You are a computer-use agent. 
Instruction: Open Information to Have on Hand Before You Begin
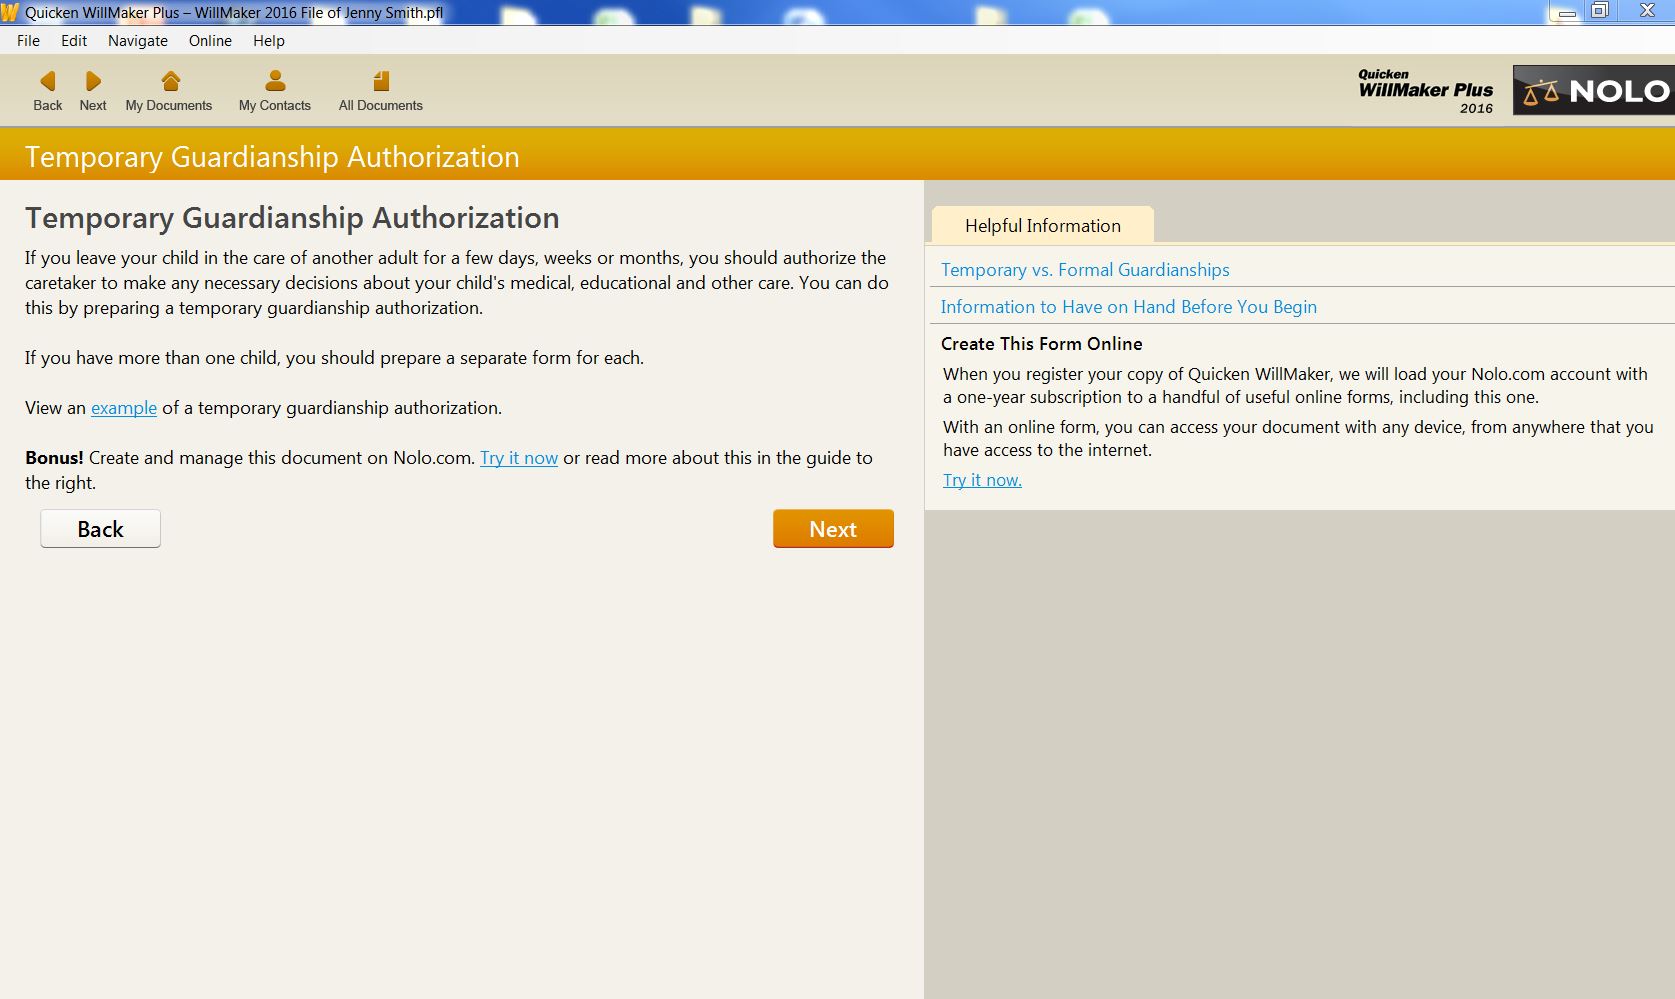click(x=1128, y=307)
